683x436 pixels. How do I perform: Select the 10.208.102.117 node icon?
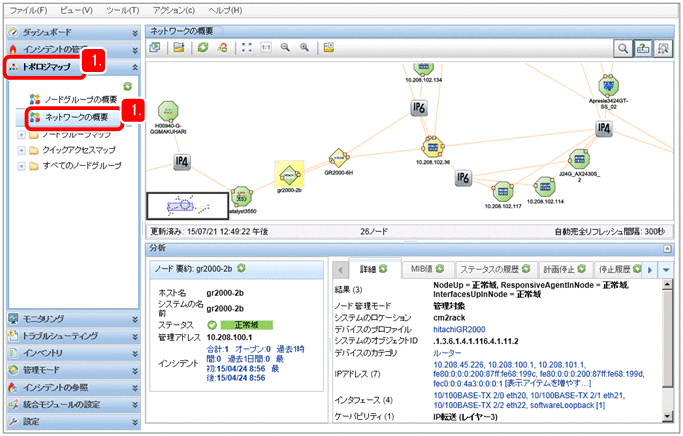(x=503, y=192)
